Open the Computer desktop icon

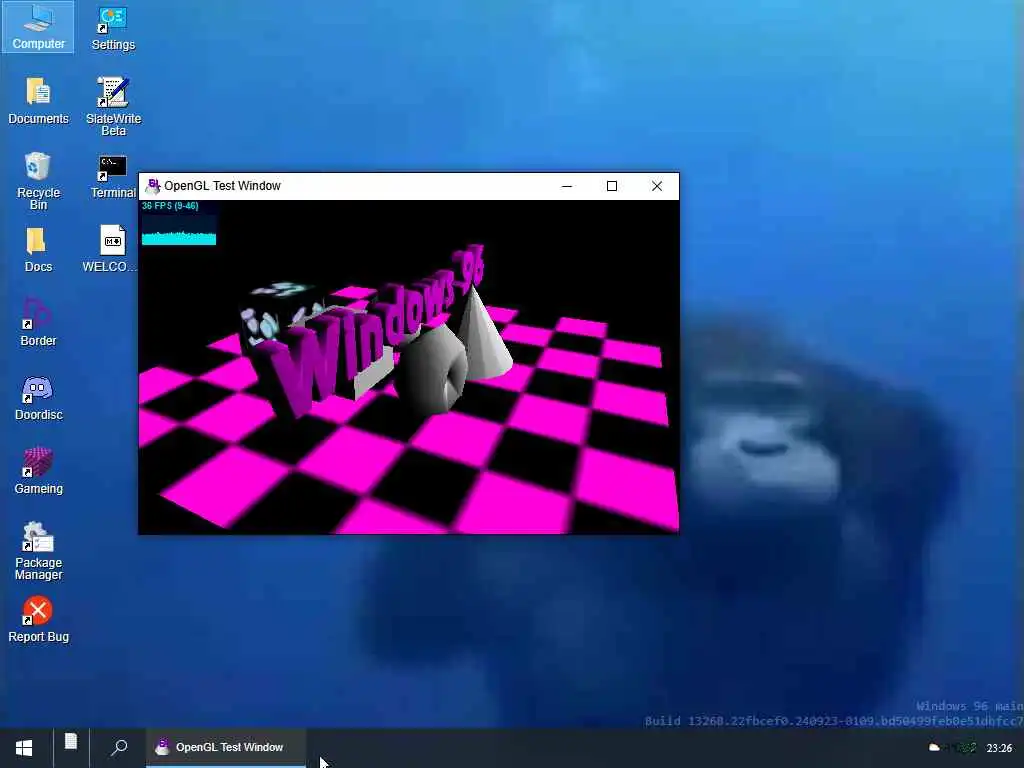tap(38, 27)
